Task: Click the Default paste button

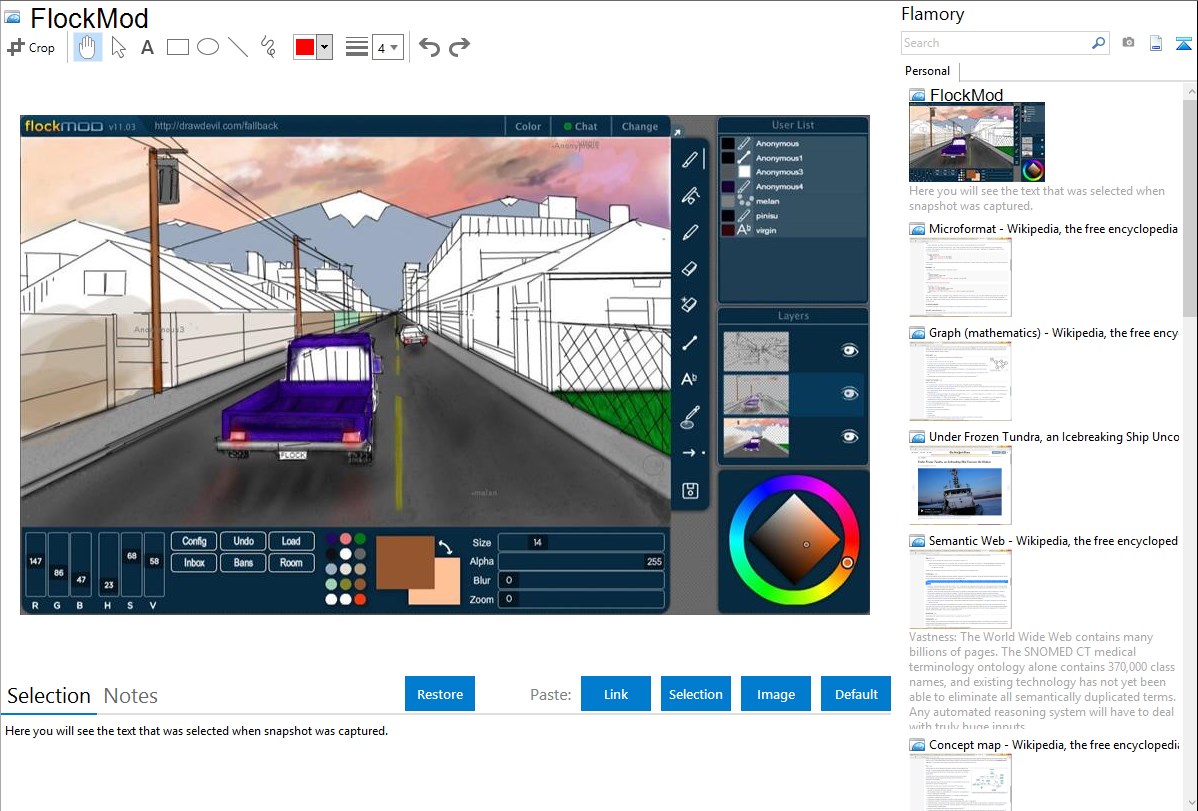Action: point(856,694)
